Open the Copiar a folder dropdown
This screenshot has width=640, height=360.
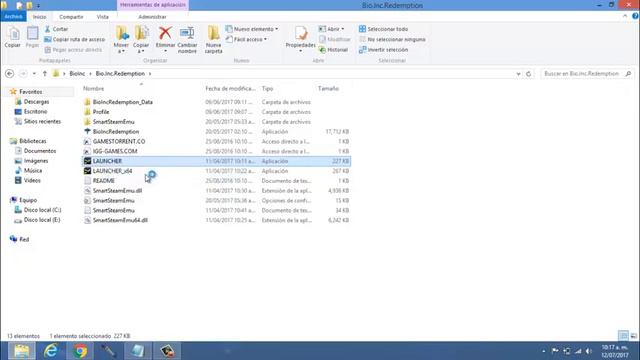tap(141, 39)
